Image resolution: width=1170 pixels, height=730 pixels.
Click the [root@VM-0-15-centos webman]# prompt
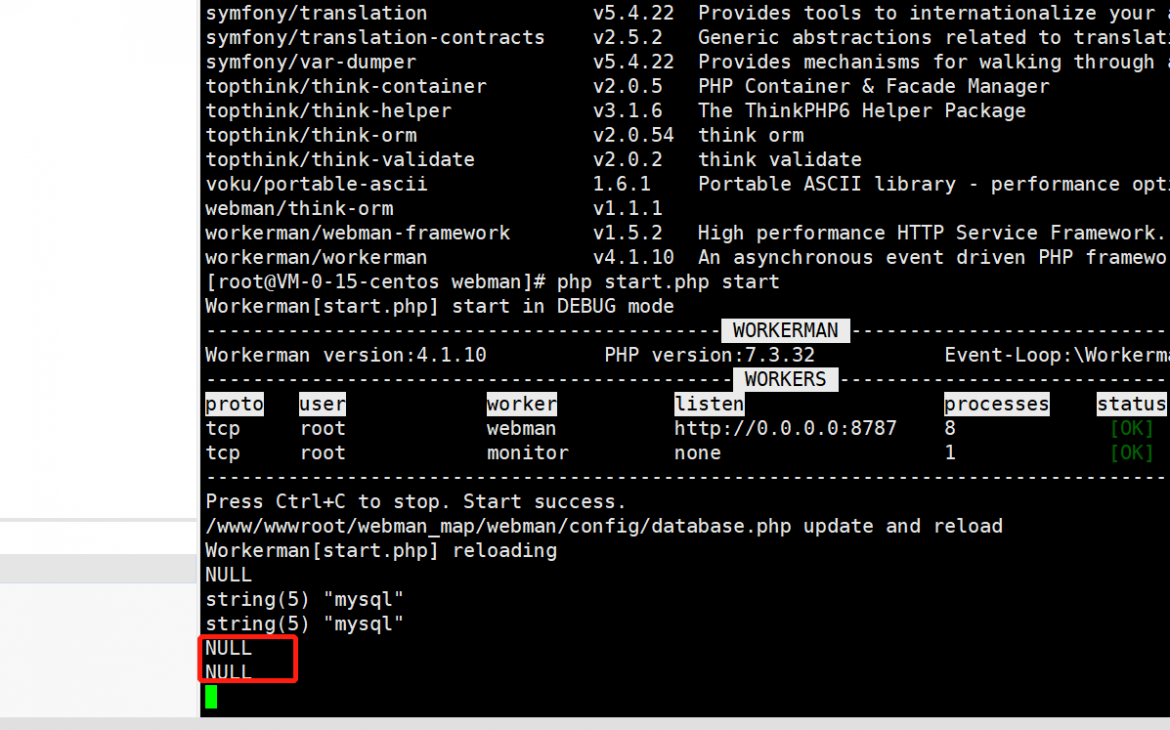(375, 282)
